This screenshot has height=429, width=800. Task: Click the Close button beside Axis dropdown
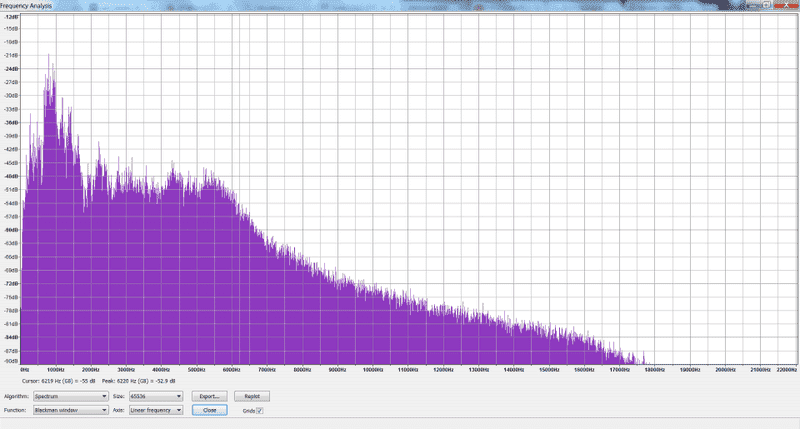pos(209,410)
